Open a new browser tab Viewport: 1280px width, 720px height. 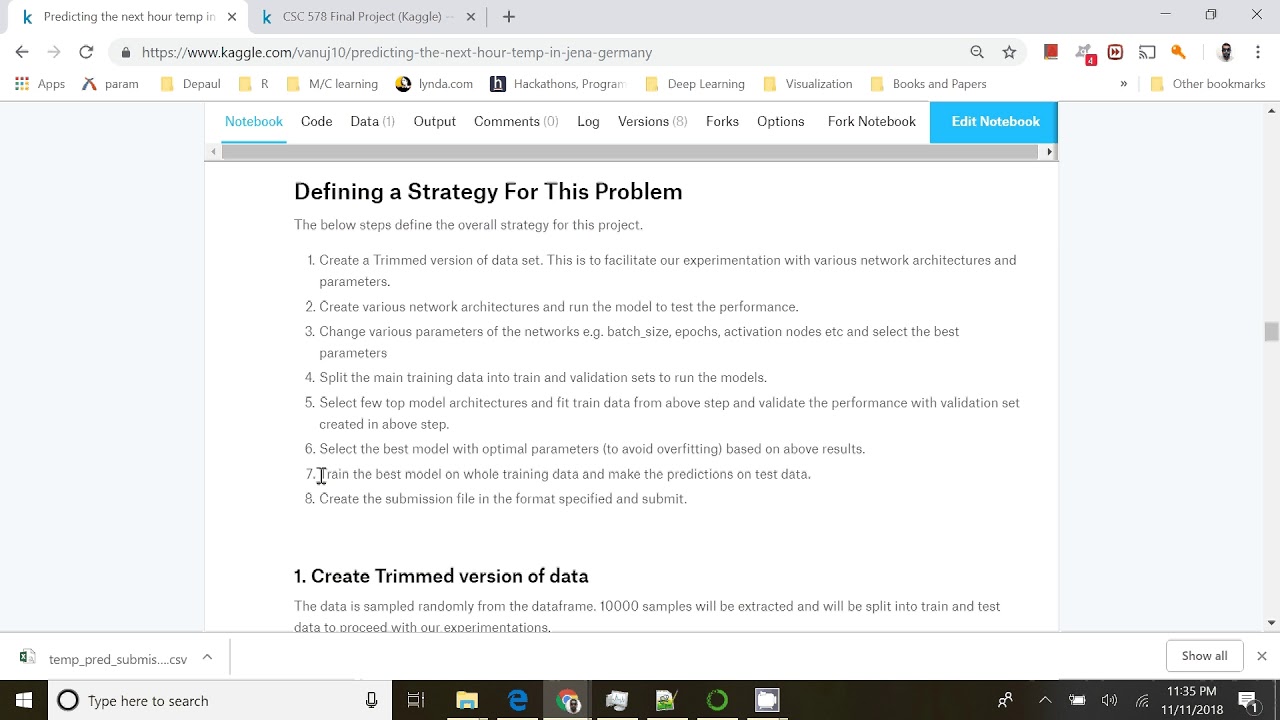coord(508,16)
